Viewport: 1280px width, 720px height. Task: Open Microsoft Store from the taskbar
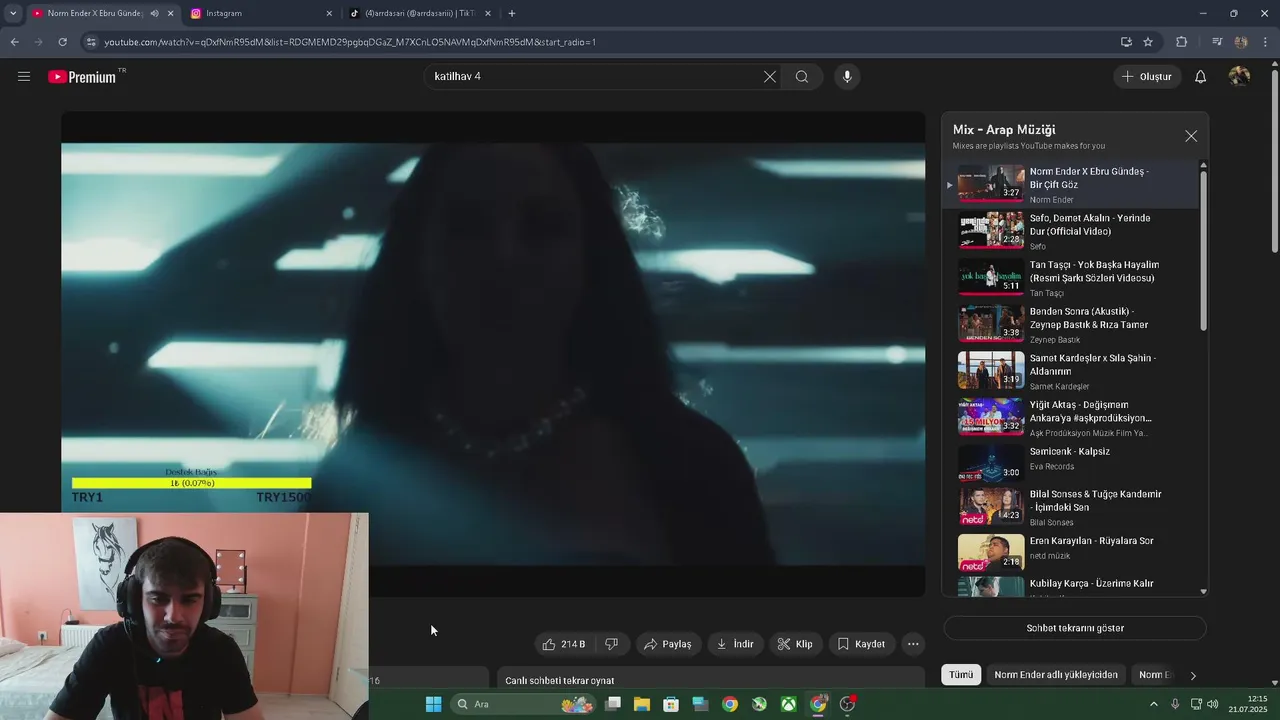(671, 704)
